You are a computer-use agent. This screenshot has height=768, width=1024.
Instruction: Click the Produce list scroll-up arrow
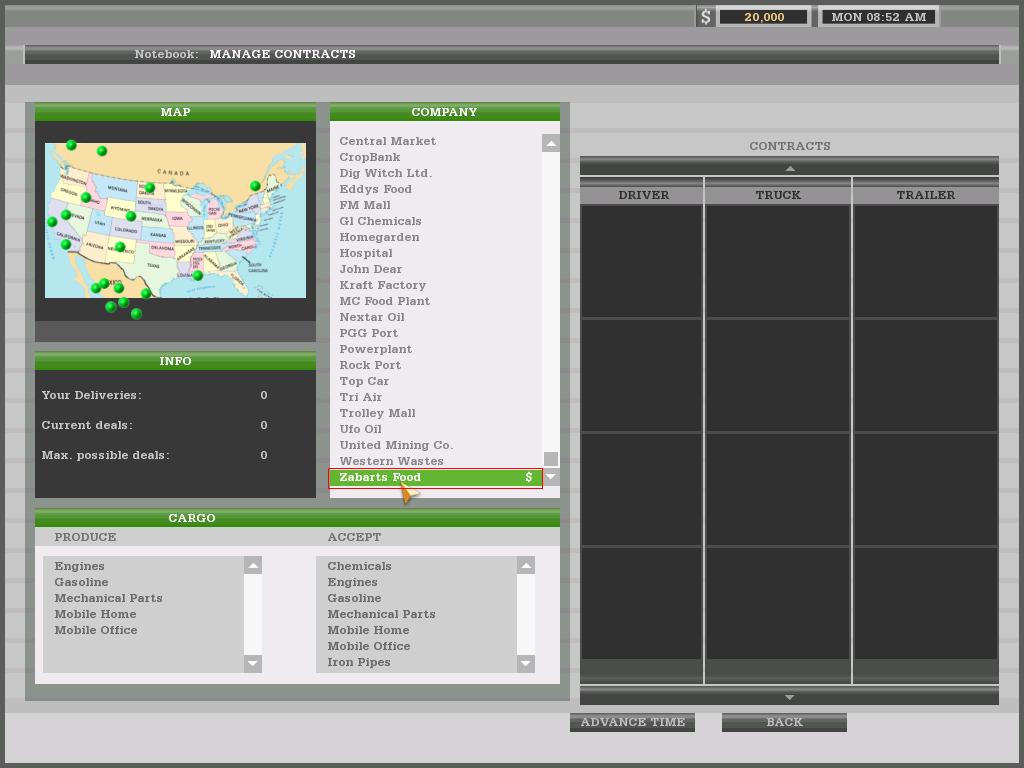(253, 566)
